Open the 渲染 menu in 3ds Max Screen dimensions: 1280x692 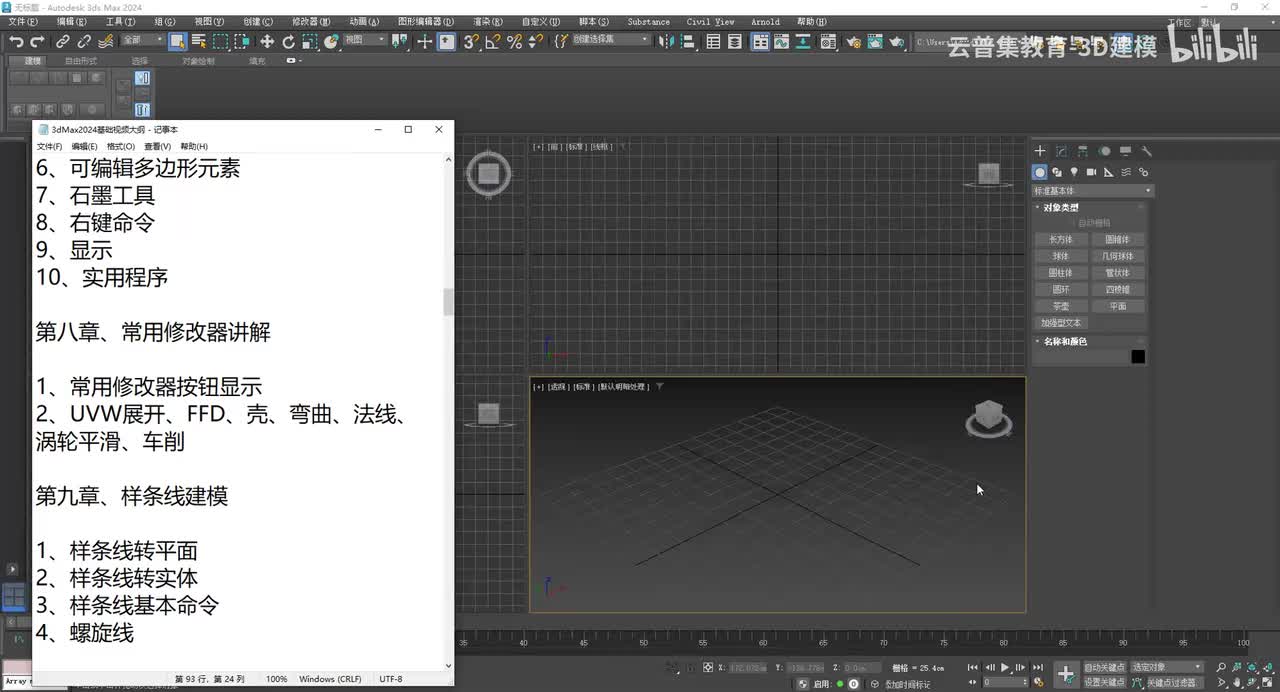tap(487, 21)
